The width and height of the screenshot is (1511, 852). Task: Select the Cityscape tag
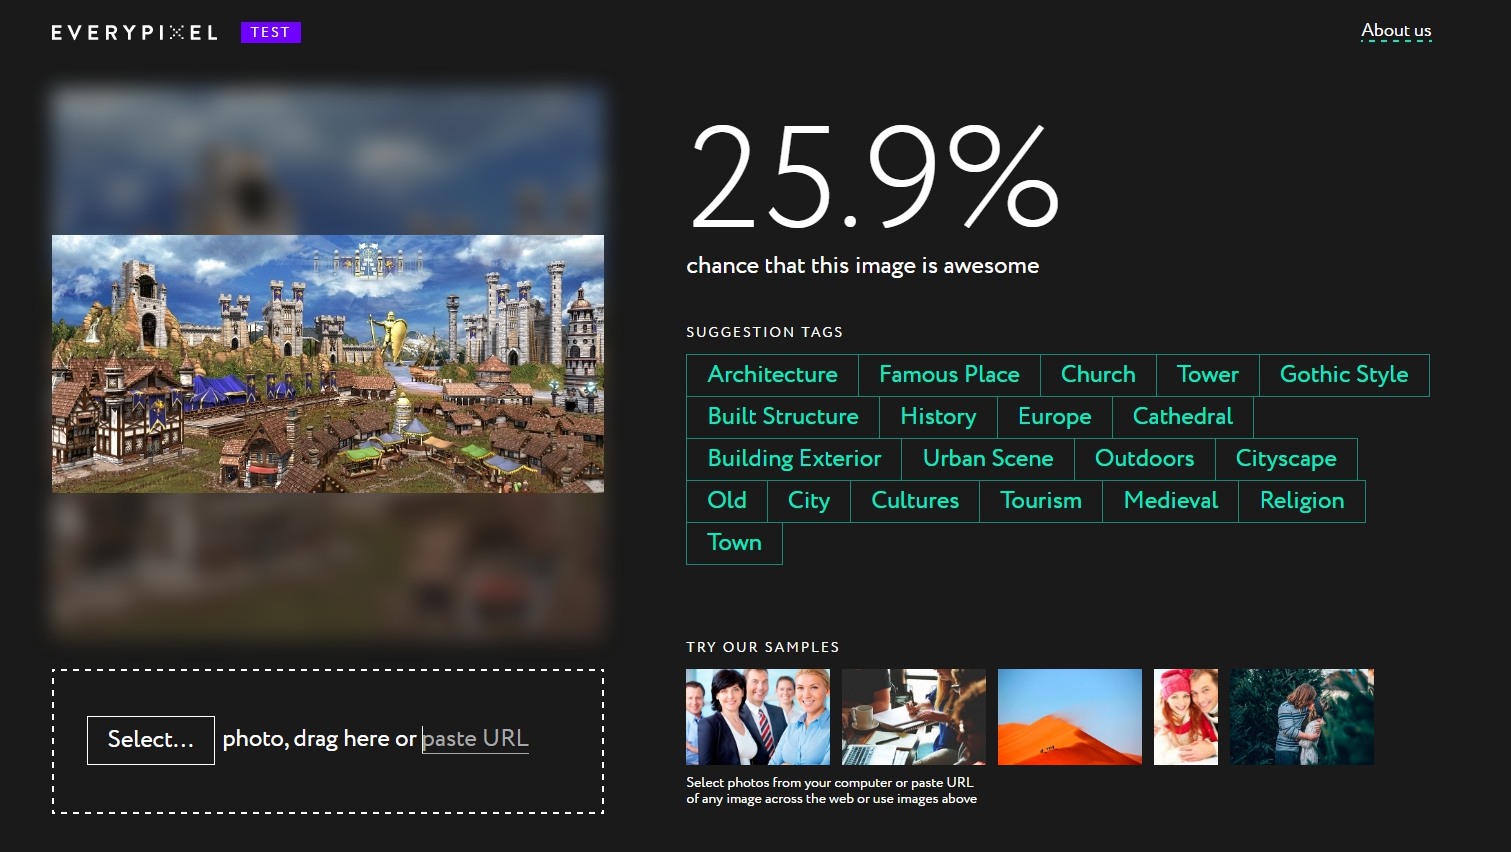tap(1286, 459)
